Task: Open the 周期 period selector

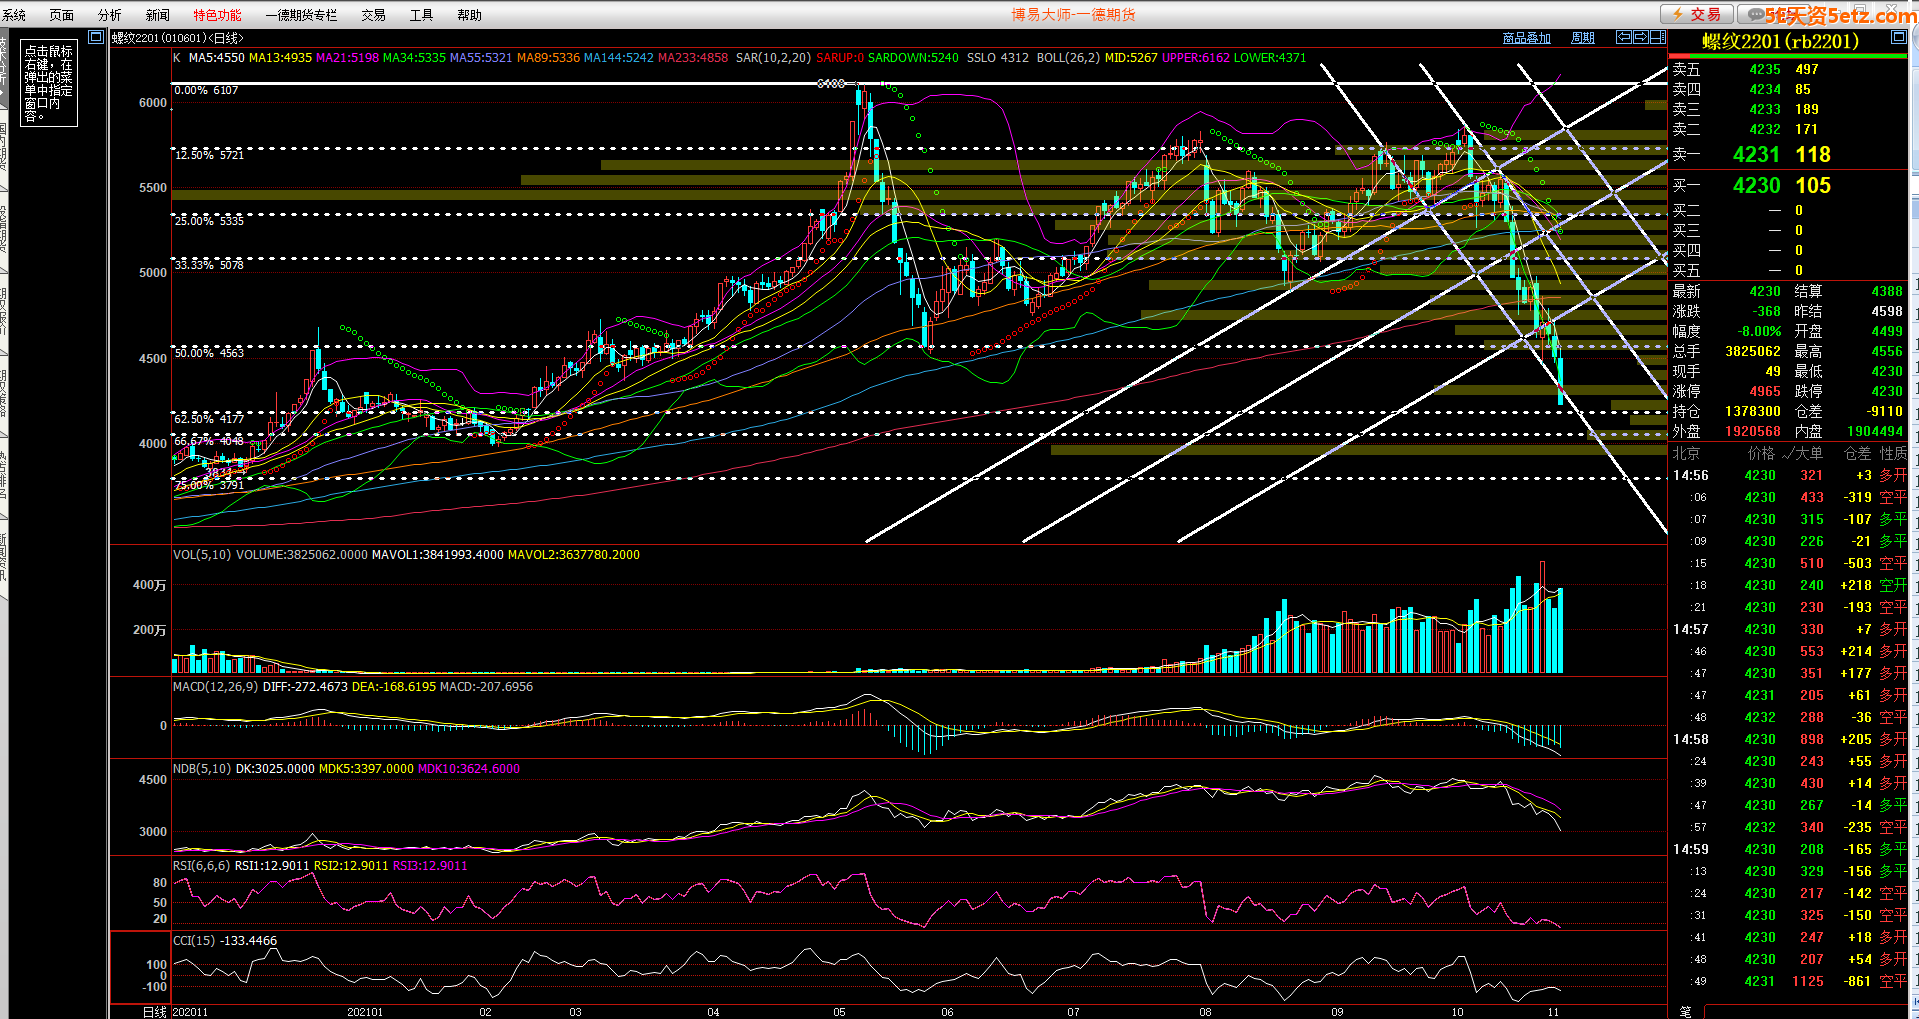Action: pyautogui.click(x=1583, y=38)
